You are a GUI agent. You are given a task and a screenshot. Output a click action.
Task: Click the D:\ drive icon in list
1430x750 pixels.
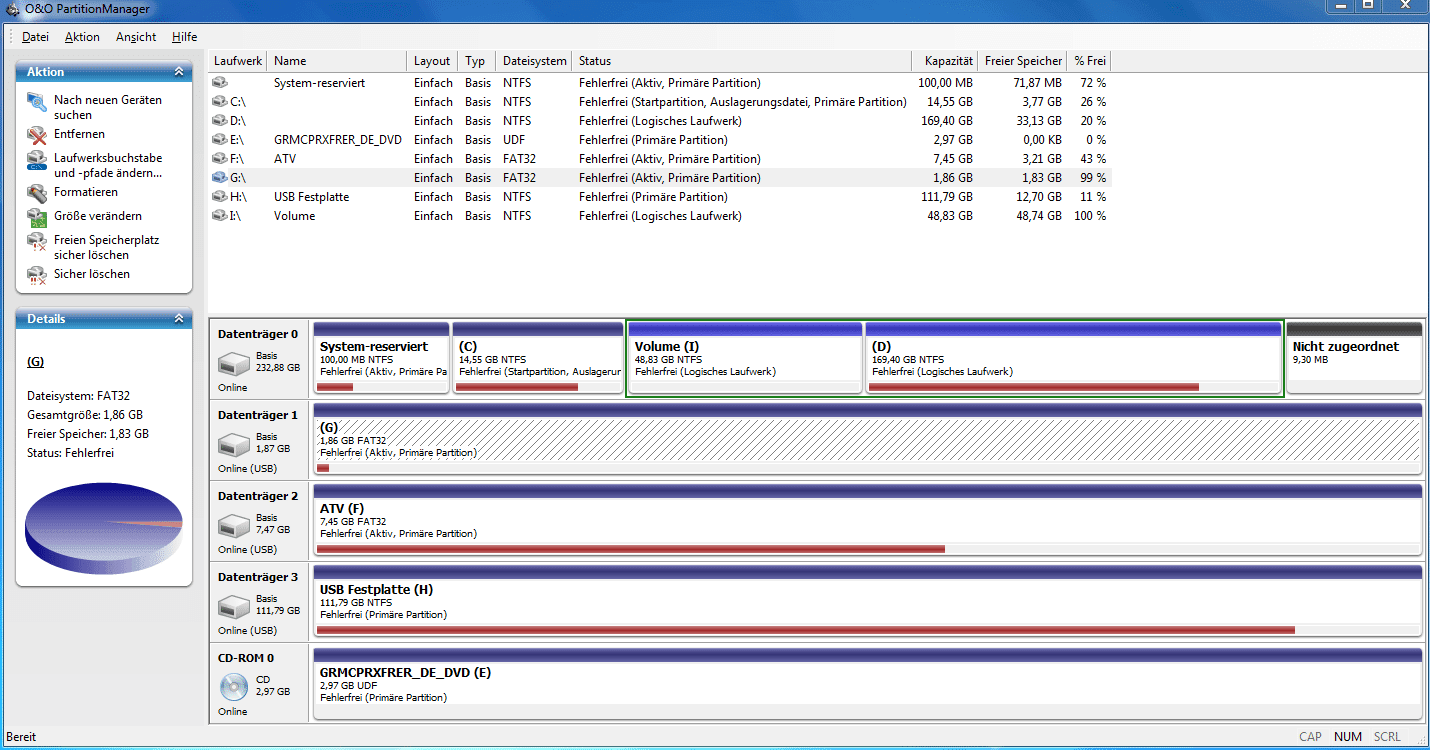[x=220, y=121]
